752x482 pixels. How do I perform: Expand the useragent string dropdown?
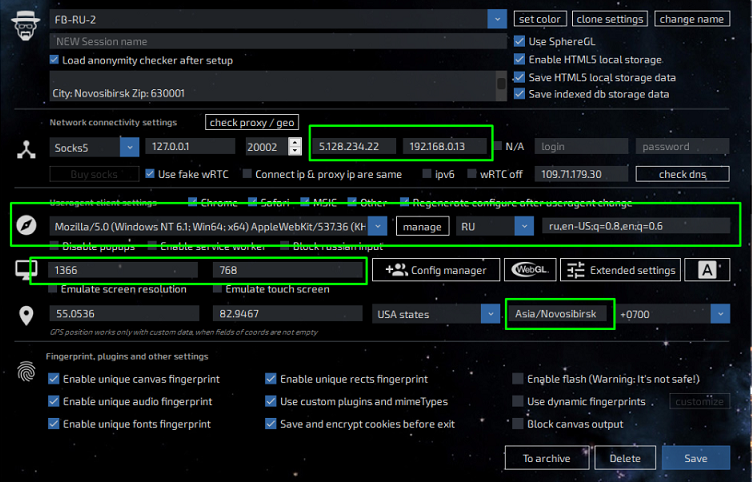(x=377, y=226)
